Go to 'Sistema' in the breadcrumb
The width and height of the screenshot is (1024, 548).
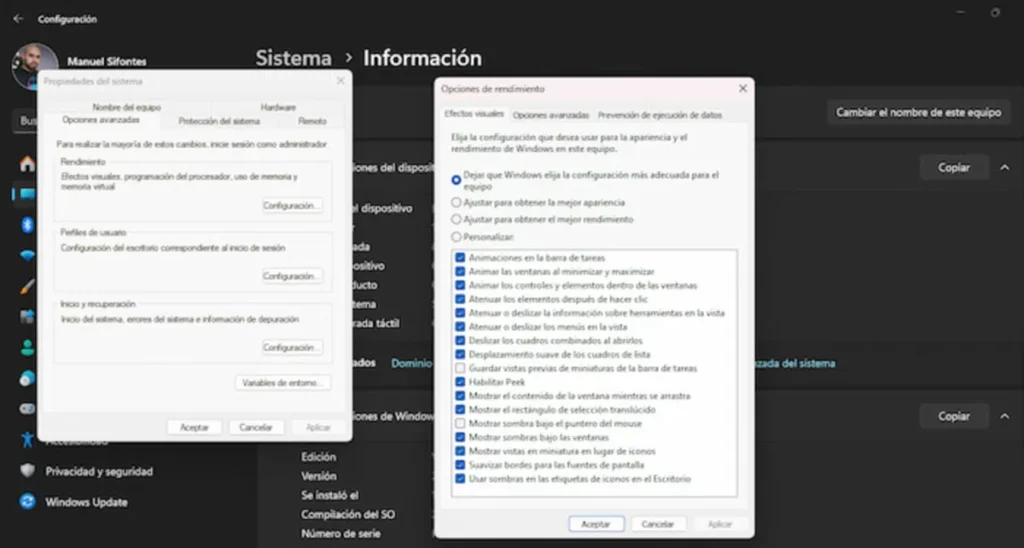293,58
